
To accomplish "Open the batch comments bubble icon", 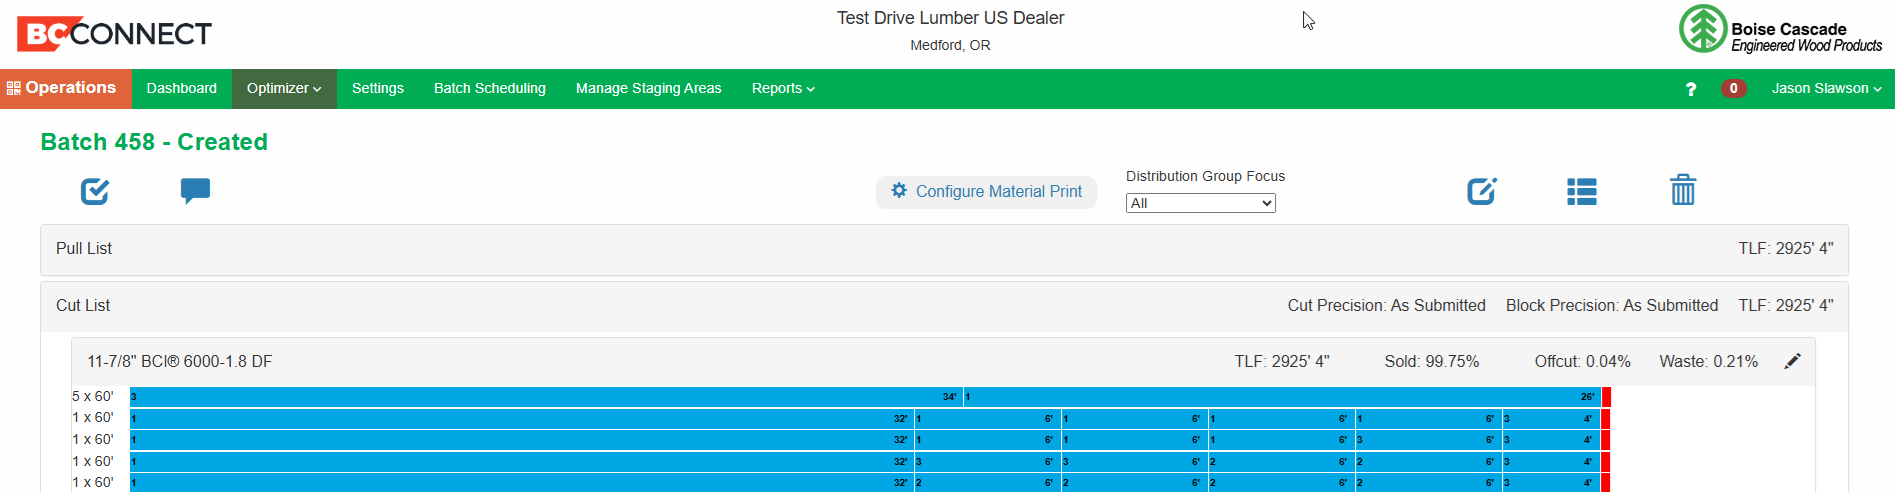I will 195,191.
